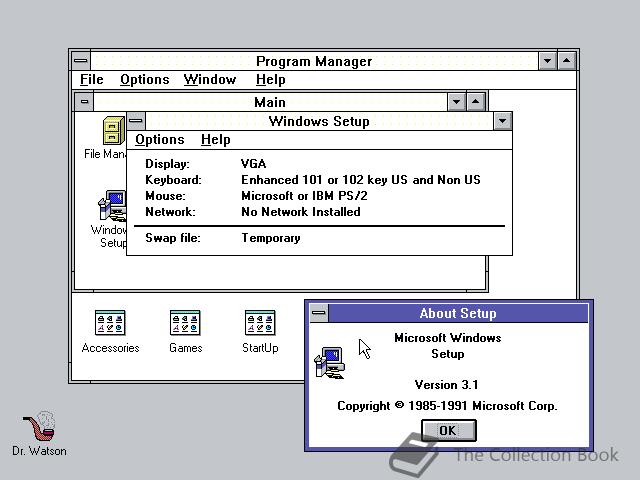Click 'Microsoft or IBM PS/2' mouse value
Viewport: 640px width, 480px height.
tap(304, 196)
